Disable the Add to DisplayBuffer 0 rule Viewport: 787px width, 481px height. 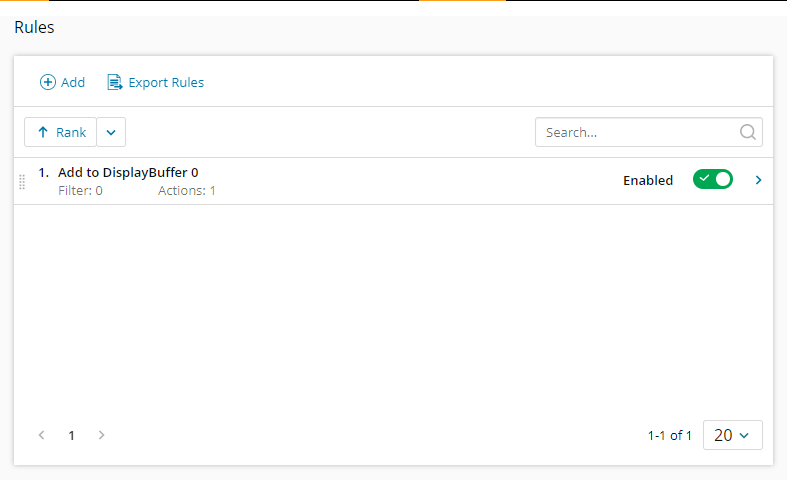pyautogui.click(x=712, y=180)
